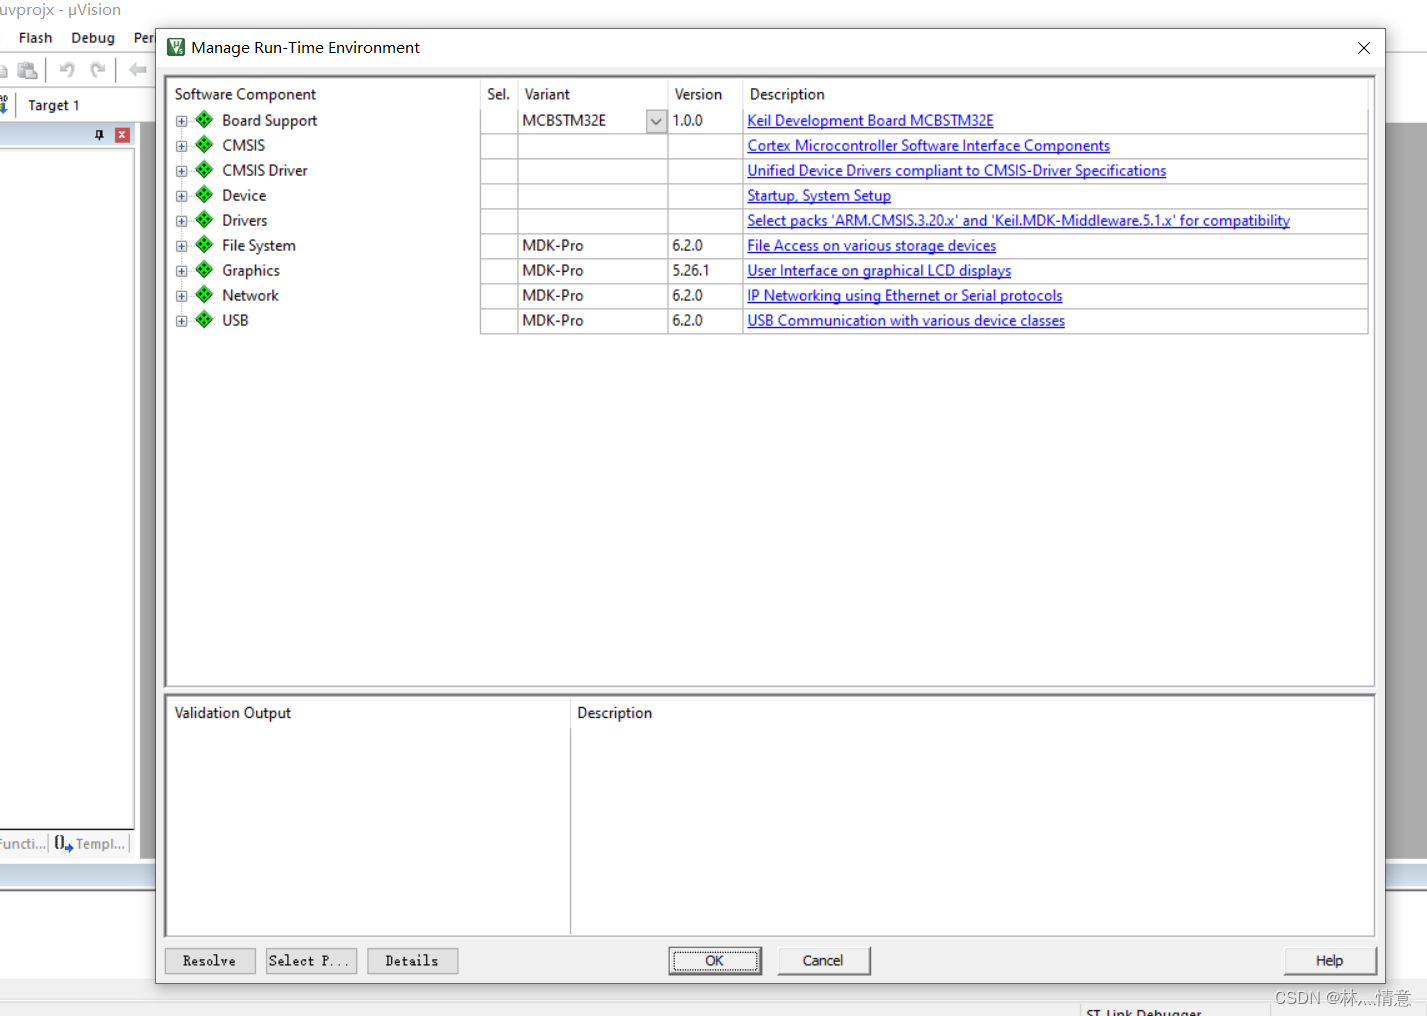The image size is (1427, 1016).
Task: Click the Board Support component diamond icon
Action: click(204, 120)
